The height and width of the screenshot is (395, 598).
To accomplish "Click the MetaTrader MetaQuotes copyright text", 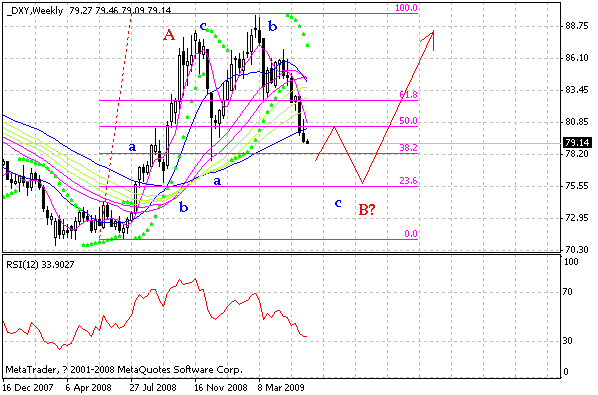I will (x=124, y=369).
